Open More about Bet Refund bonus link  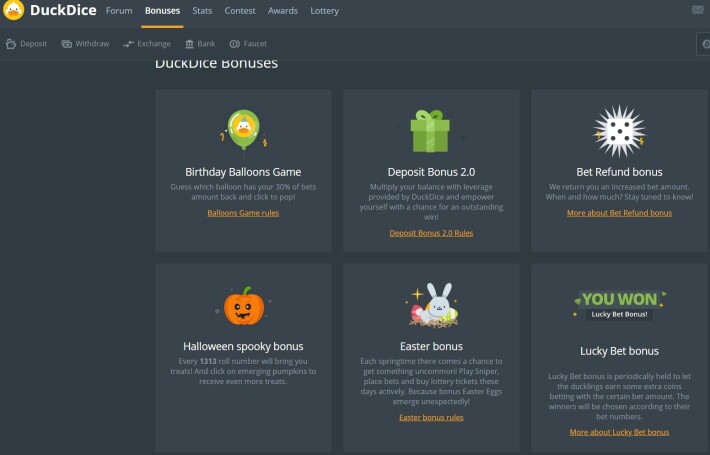tap(619, 213)
